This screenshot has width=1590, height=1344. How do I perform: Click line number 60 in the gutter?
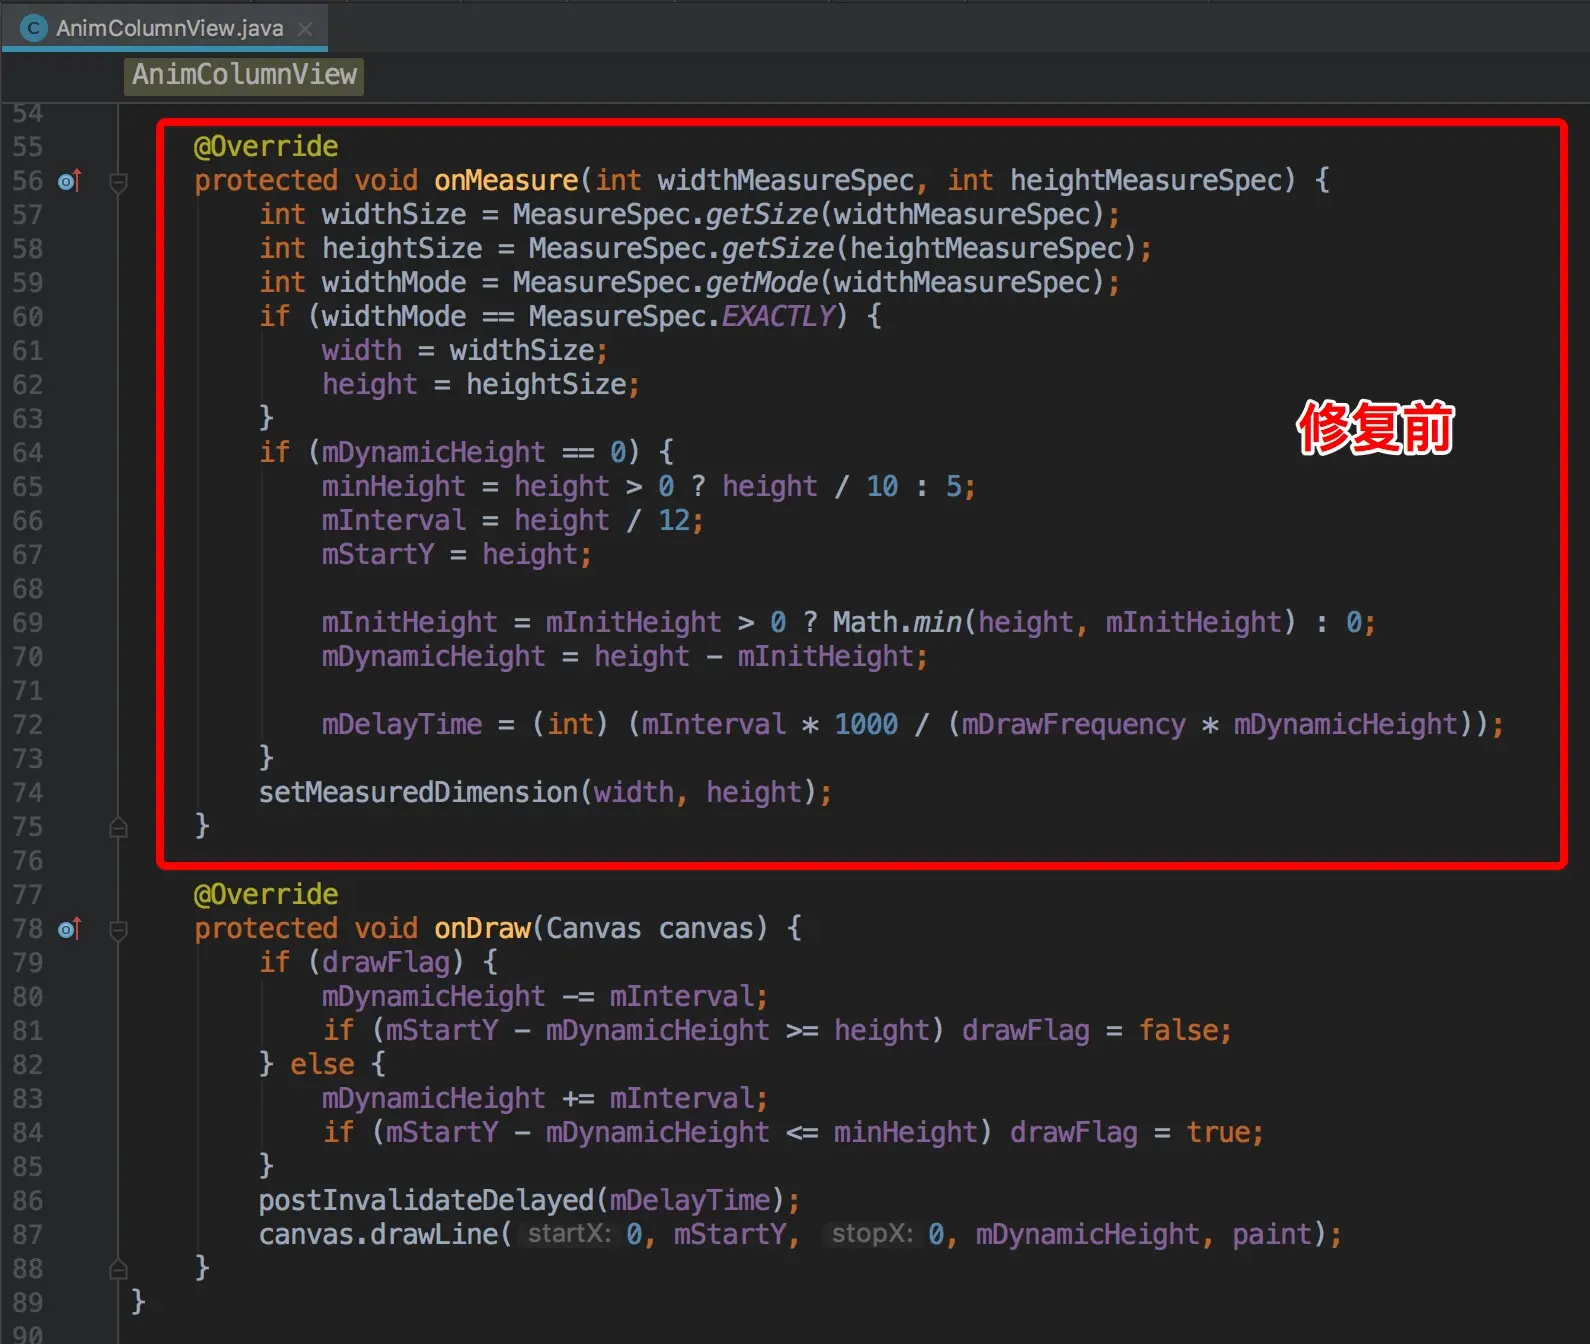pos(28,317)
